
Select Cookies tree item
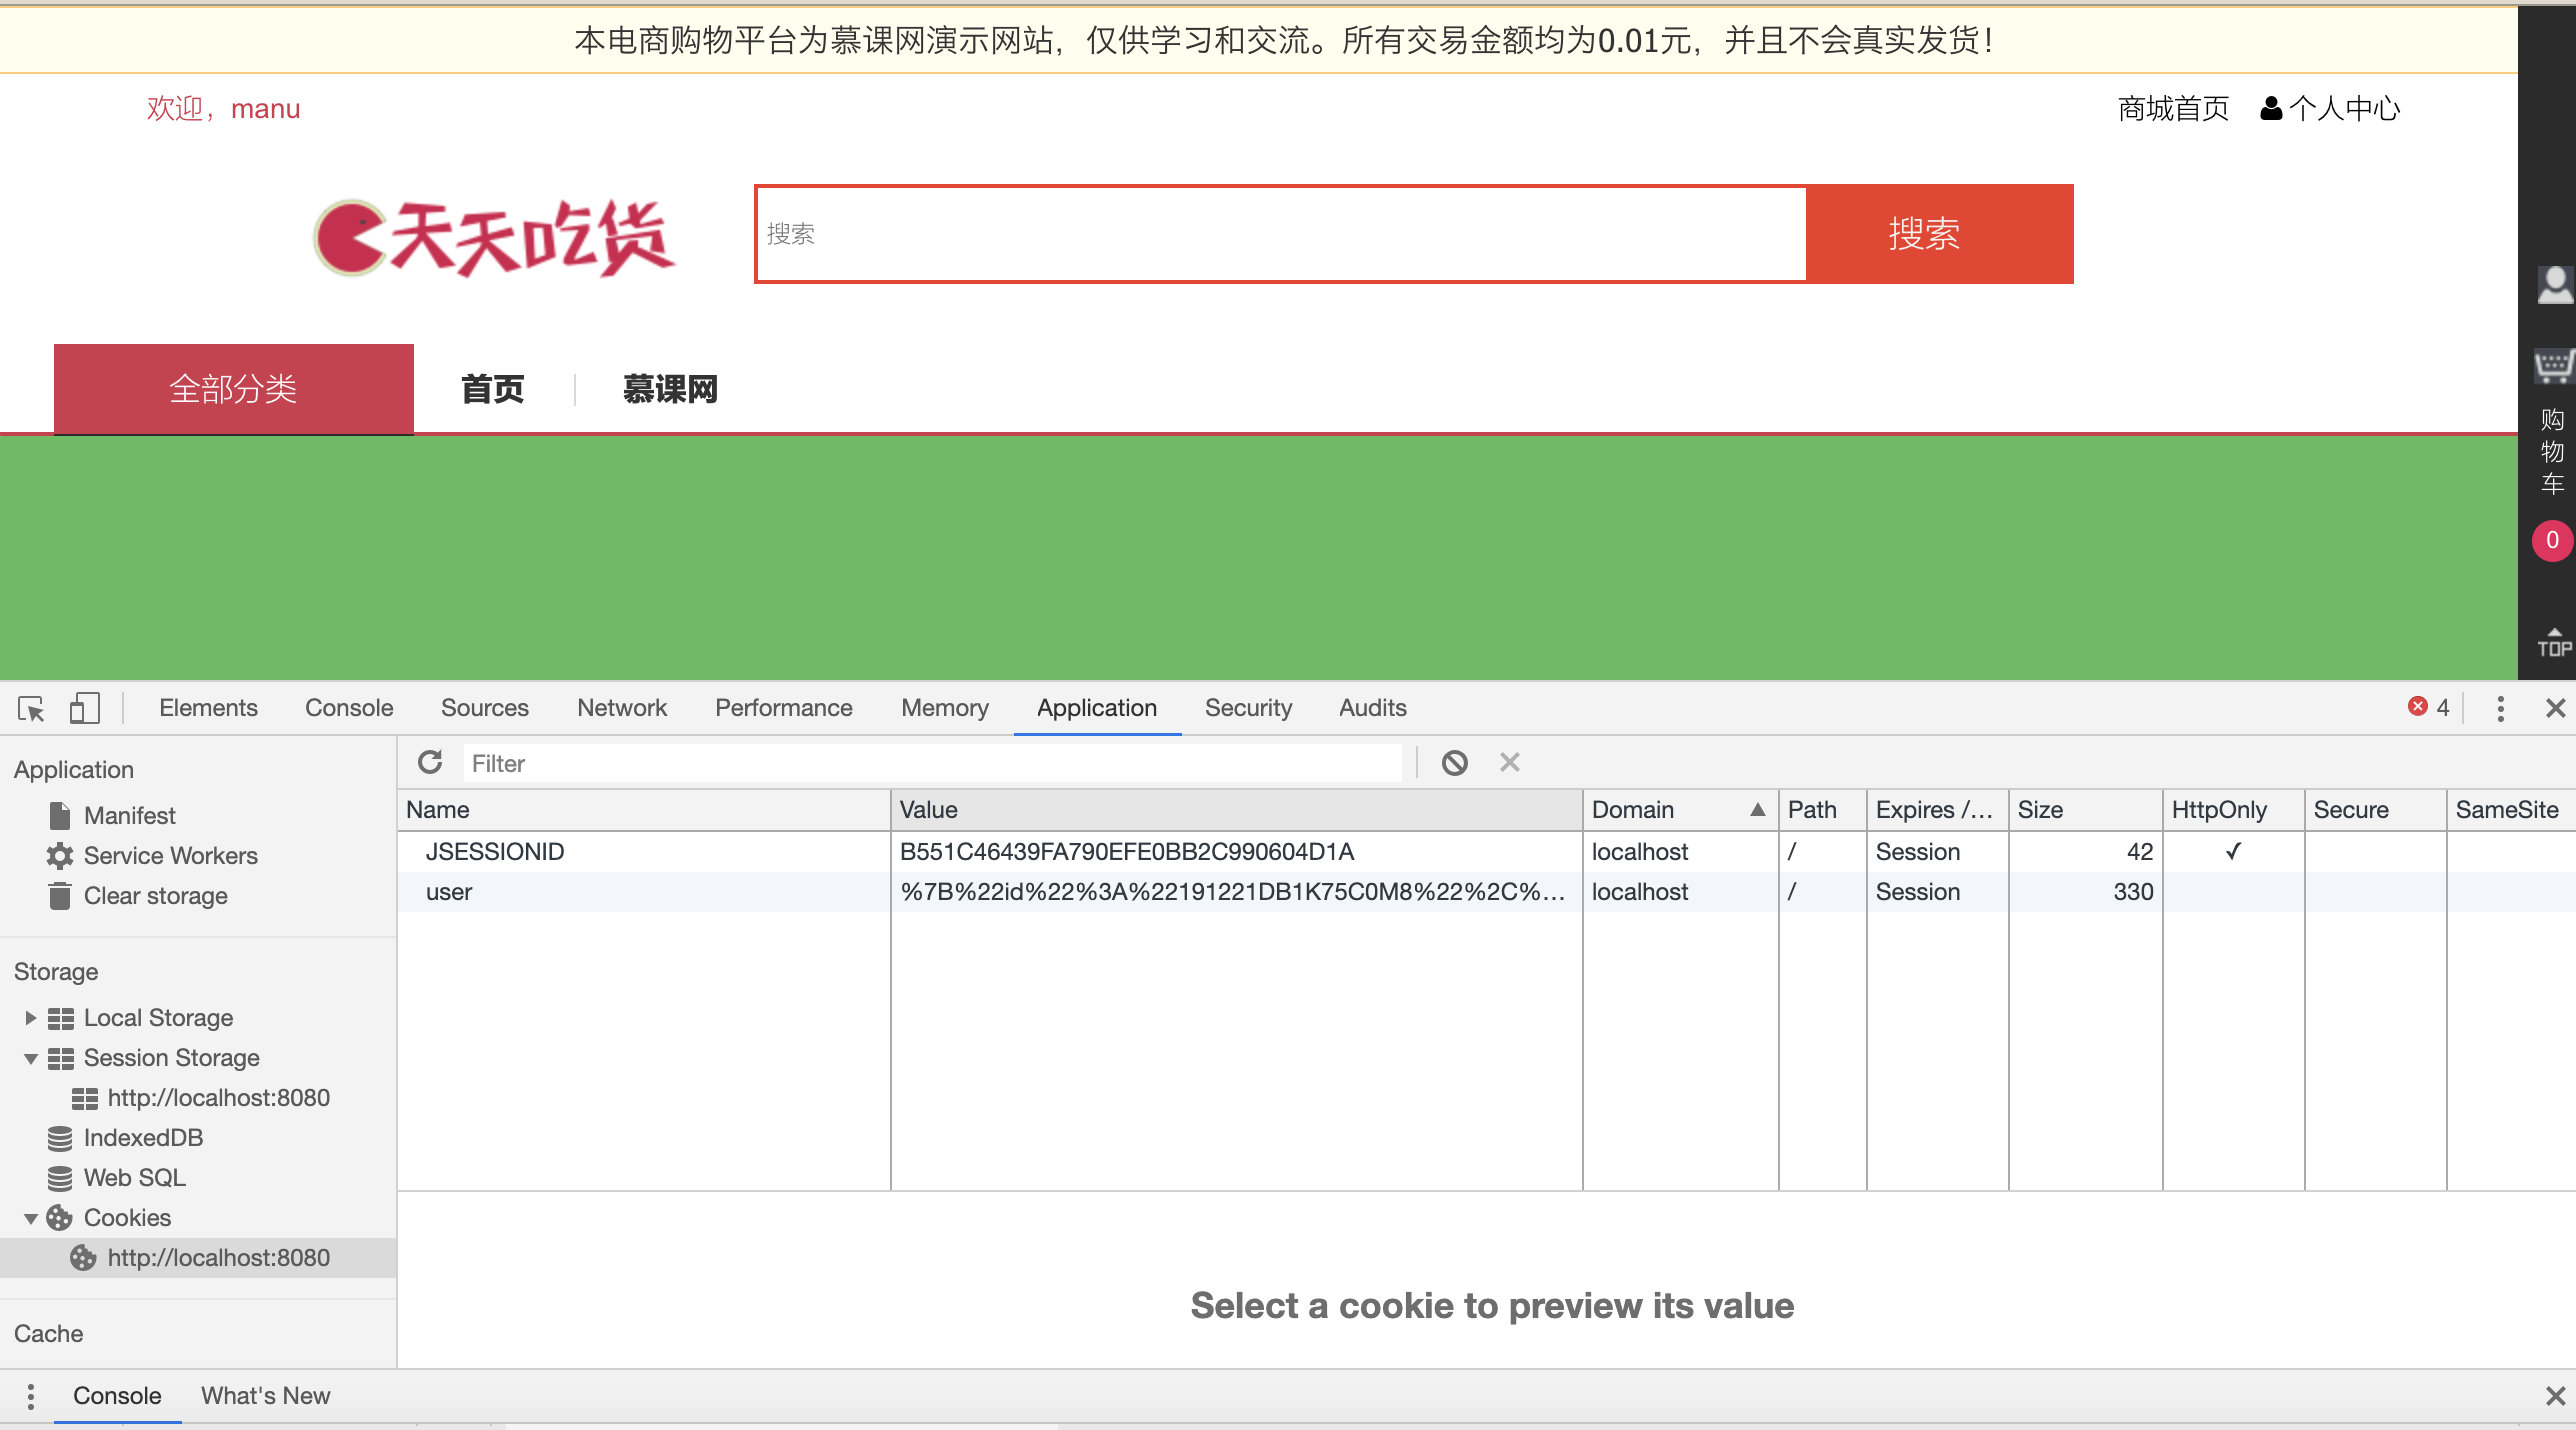click(127, 1218)
